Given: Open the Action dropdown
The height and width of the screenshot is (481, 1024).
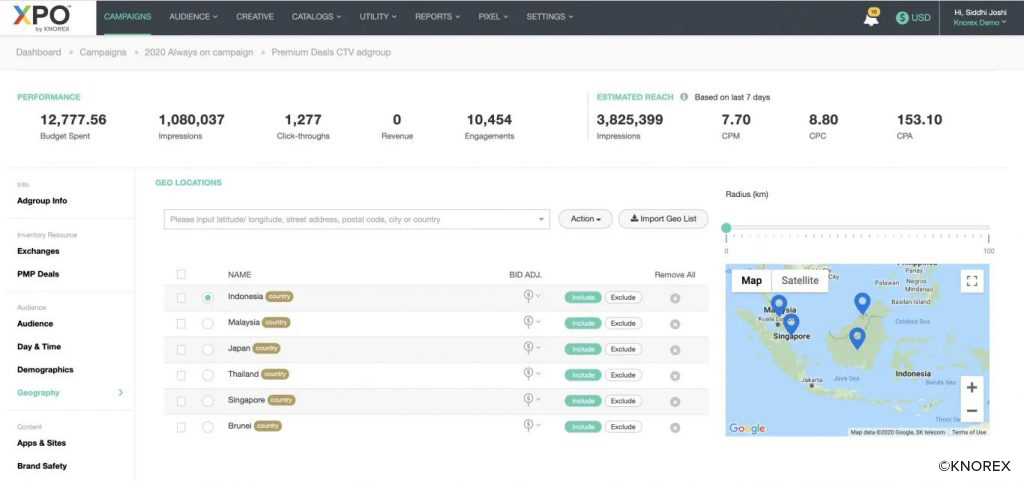Looking at the screenshot, I should click(x=585, y=219).
